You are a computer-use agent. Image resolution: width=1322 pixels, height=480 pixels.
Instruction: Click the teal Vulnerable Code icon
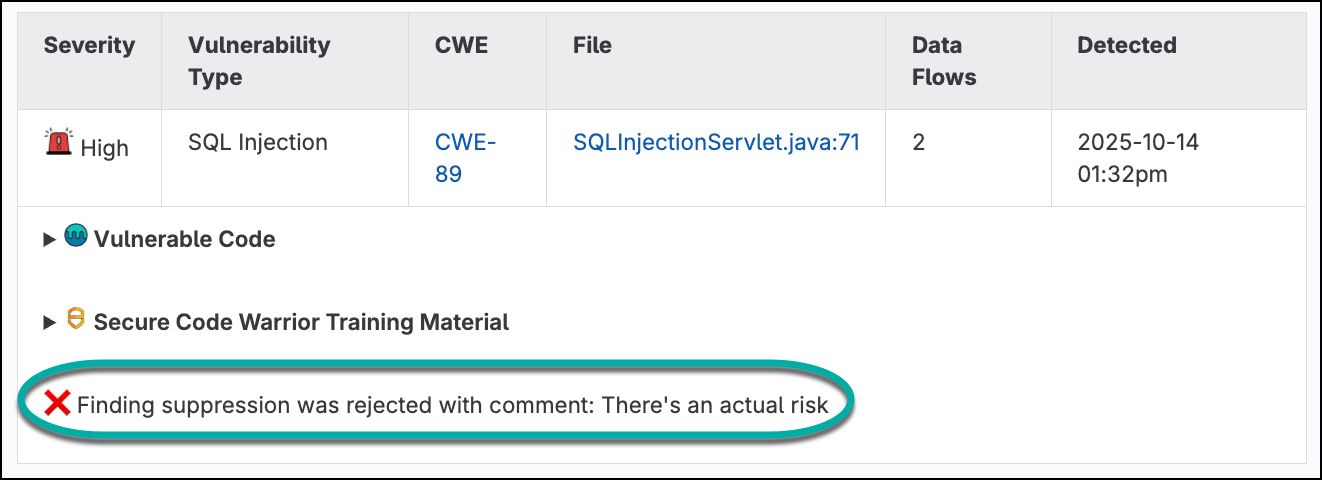[76, 237]
